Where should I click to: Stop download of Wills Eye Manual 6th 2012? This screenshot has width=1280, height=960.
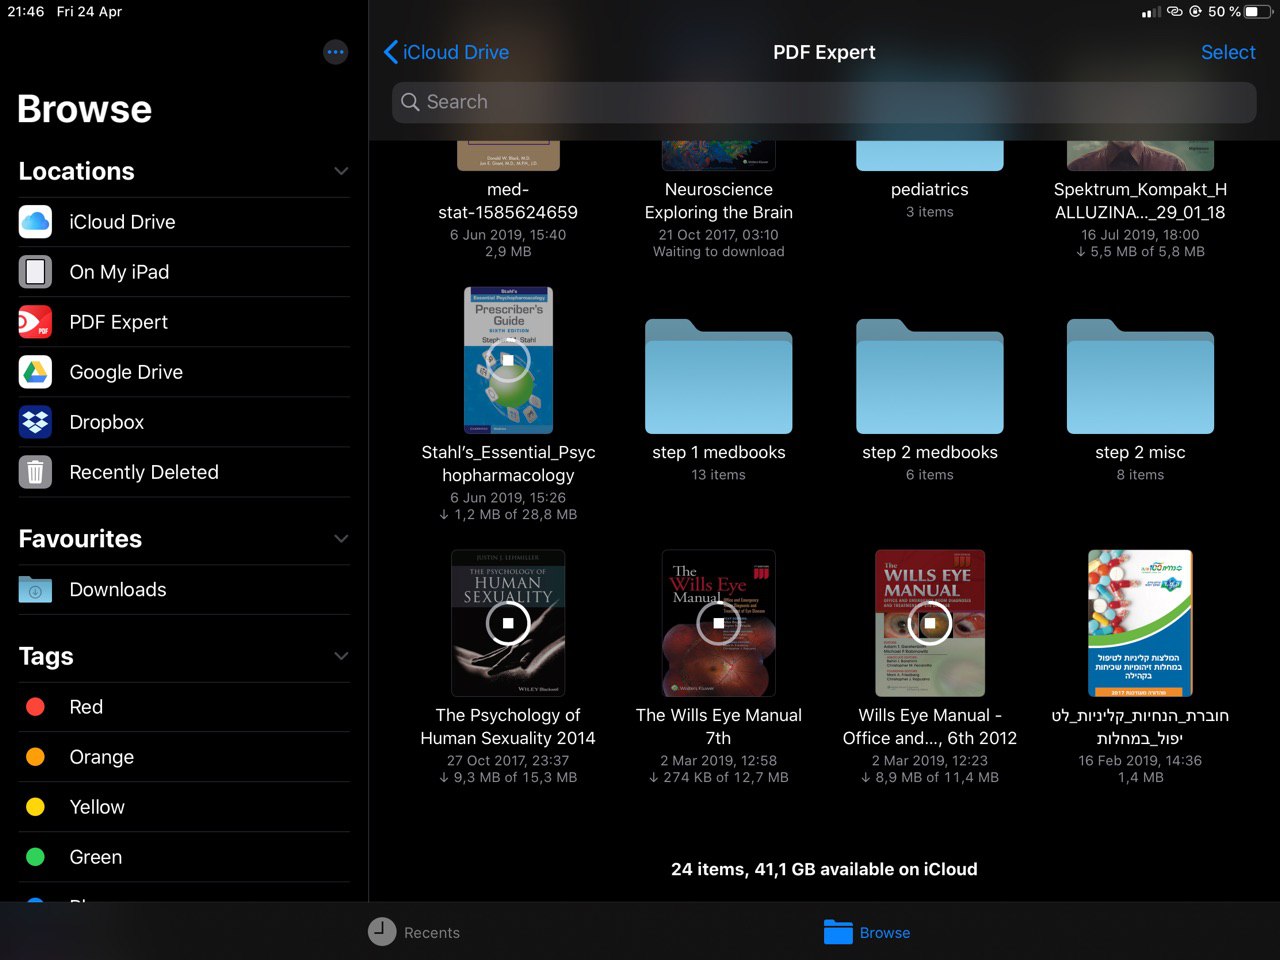click(x=930, y=623)
